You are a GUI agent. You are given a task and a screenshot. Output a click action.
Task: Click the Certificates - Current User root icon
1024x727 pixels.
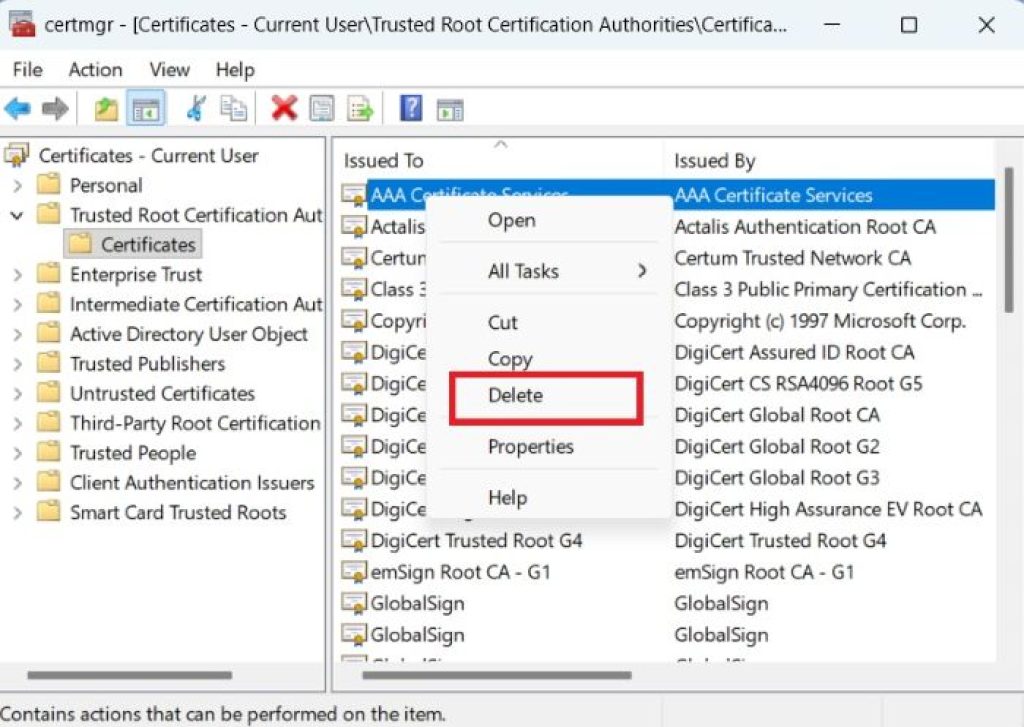(17, 155)
